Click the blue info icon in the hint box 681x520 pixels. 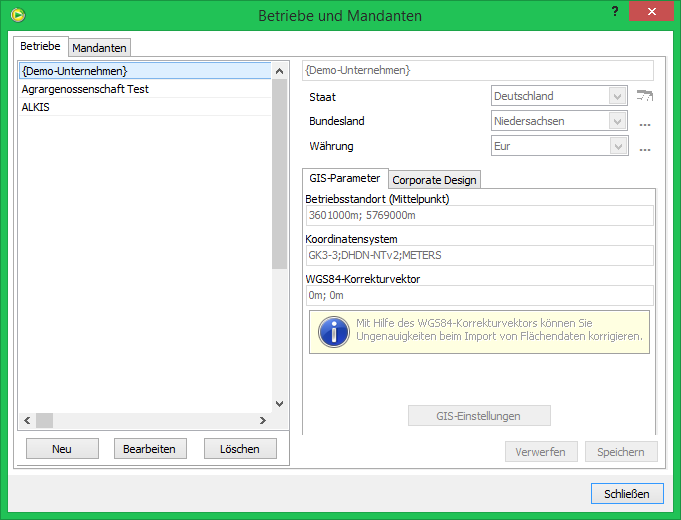click(x=333, y=331)
